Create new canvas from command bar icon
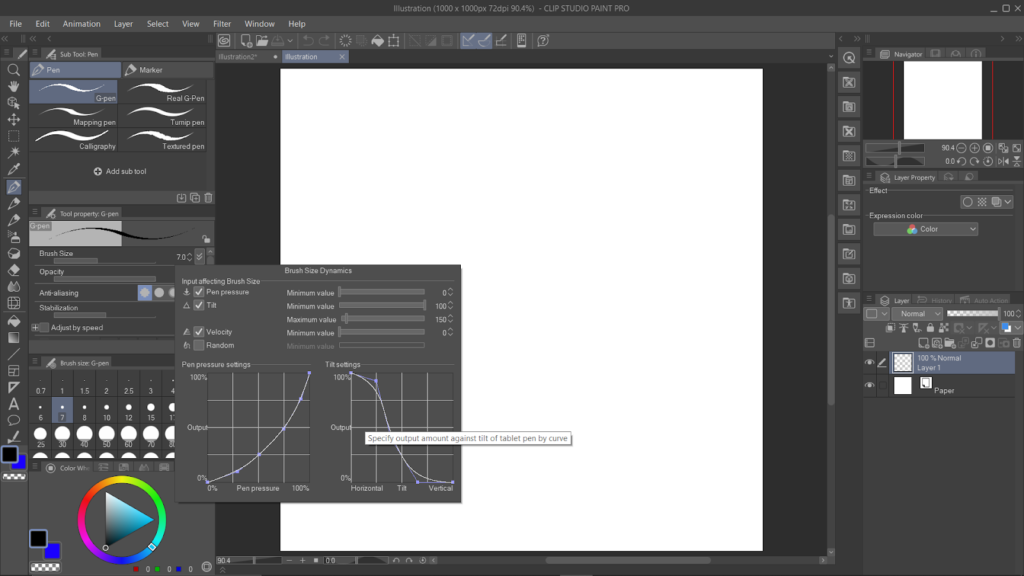This screenshot has width=1024, height=576. 246,40
